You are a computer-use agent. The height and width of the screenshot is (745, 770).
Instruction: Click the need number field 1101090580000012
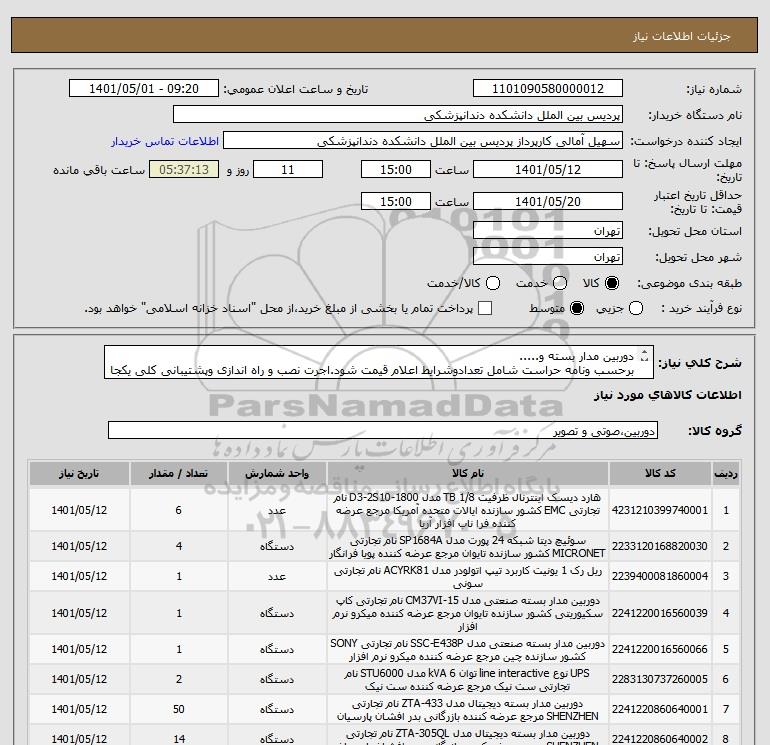548,88
